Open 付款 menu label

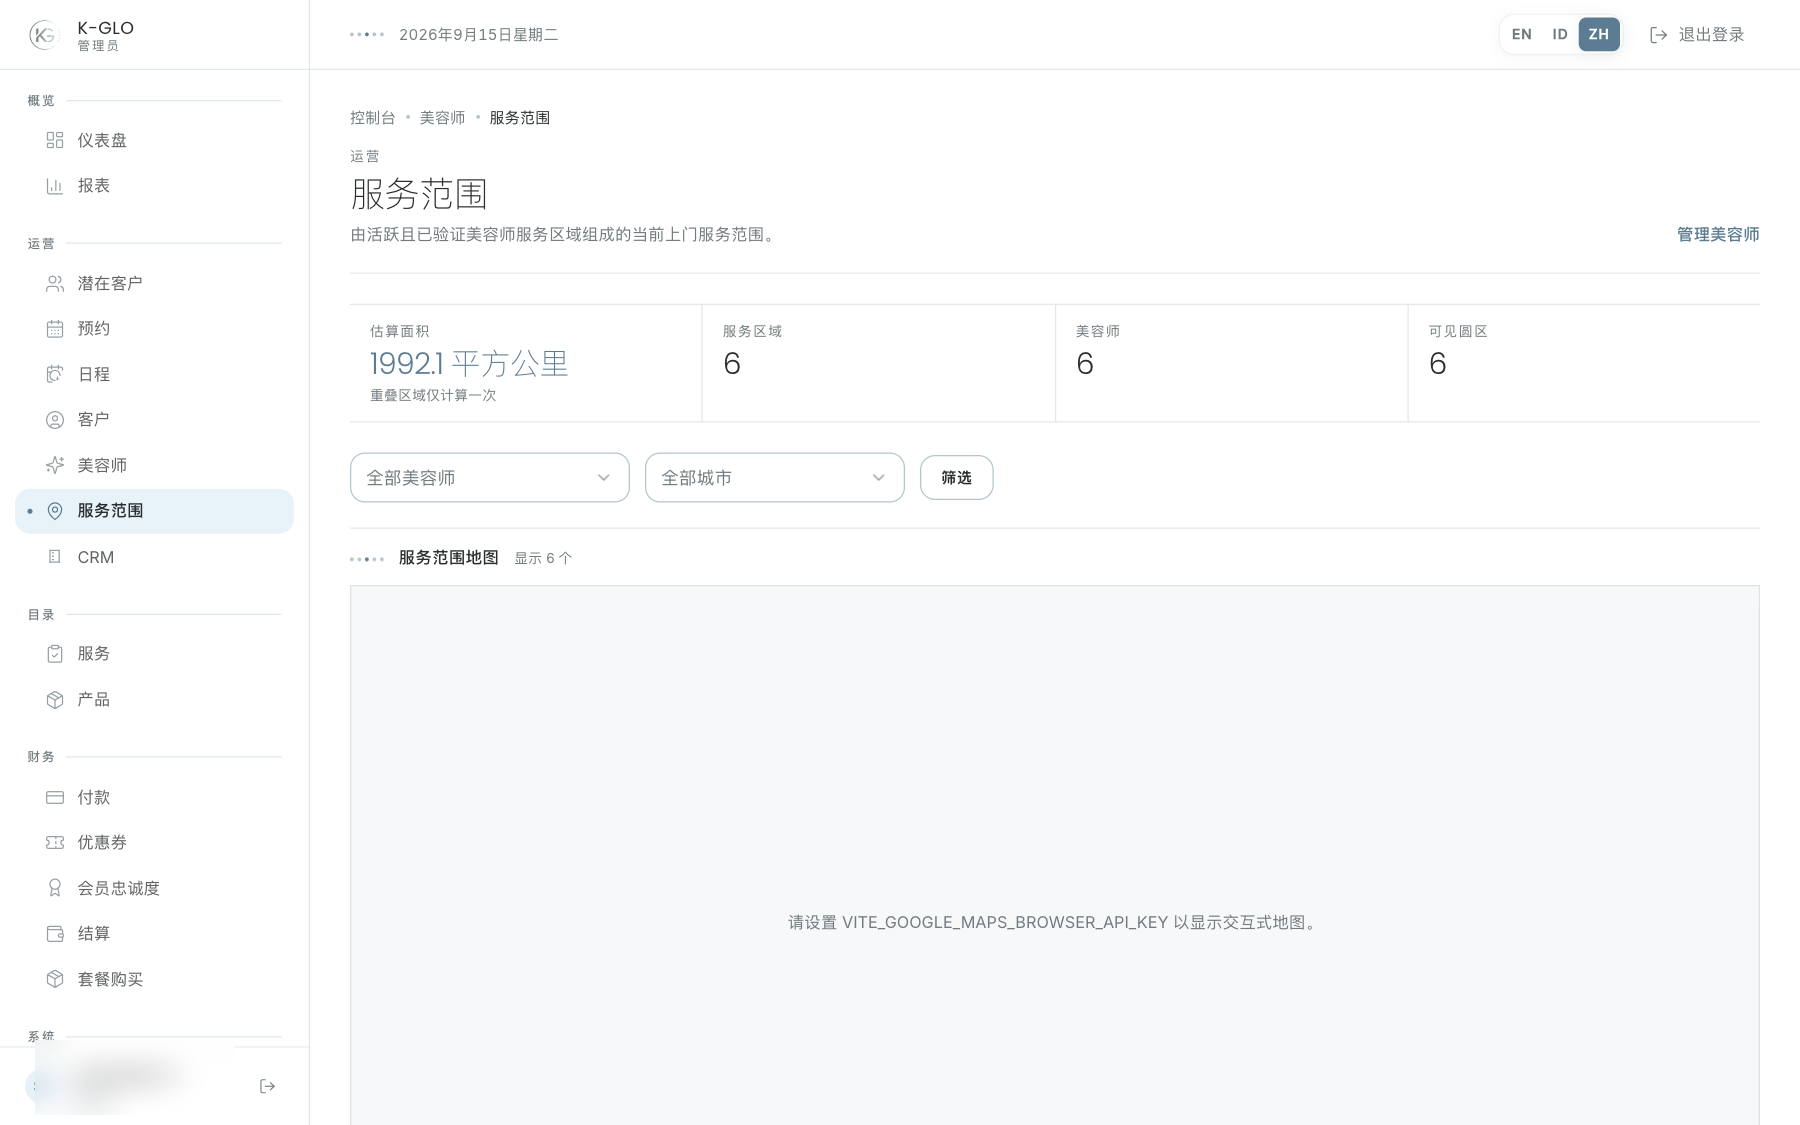click(94, 798)
